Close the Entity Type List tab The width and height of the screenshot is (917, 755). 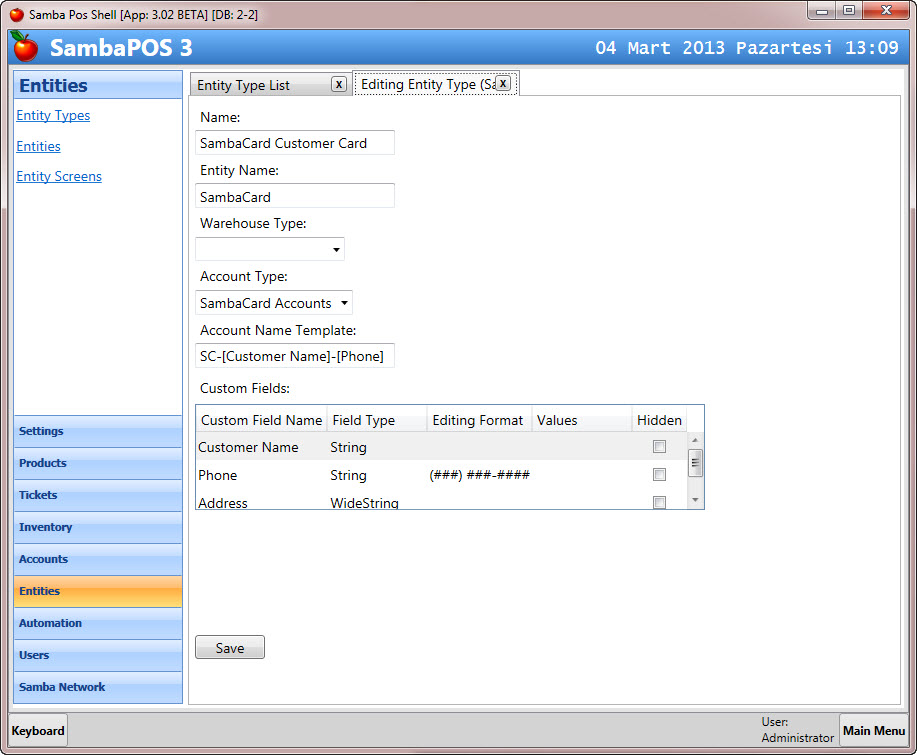pos(339,85)
